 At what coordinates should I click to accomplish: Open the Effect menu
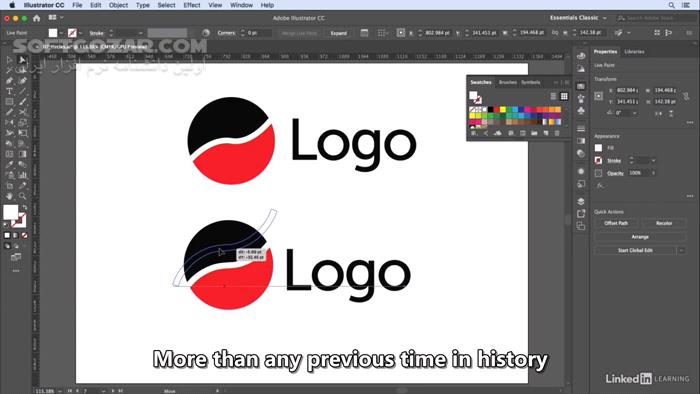click(192, 5)
